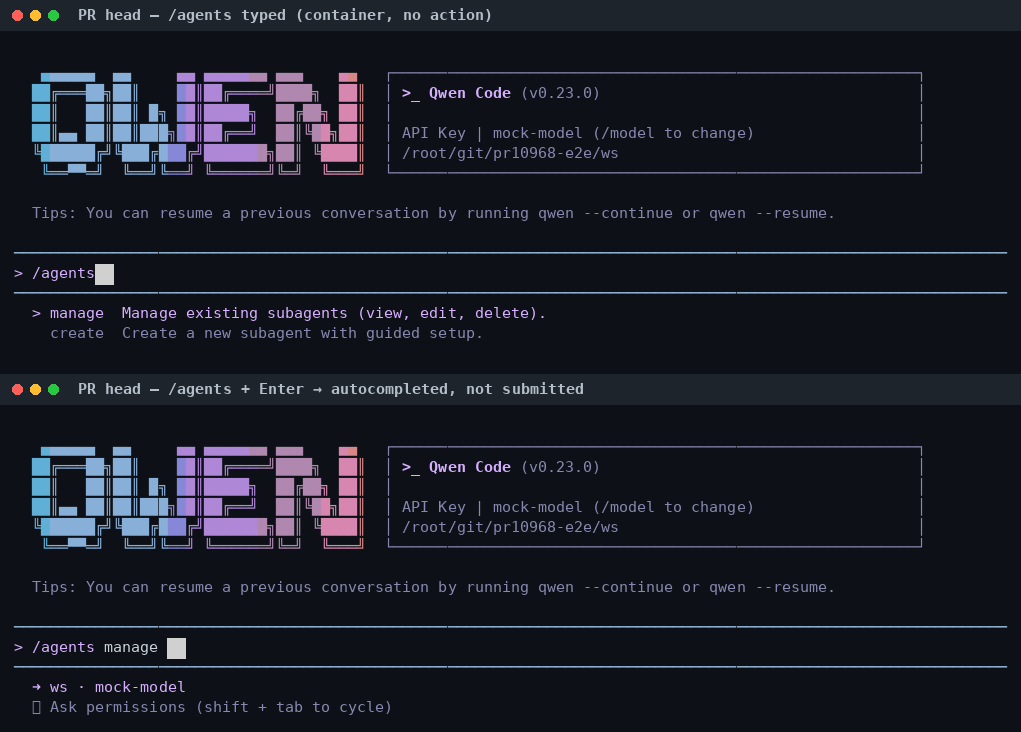This screenshot has height=732, width=1021.
Task: Click the block cursor after '/agents manage'
Action: (176, 648)
